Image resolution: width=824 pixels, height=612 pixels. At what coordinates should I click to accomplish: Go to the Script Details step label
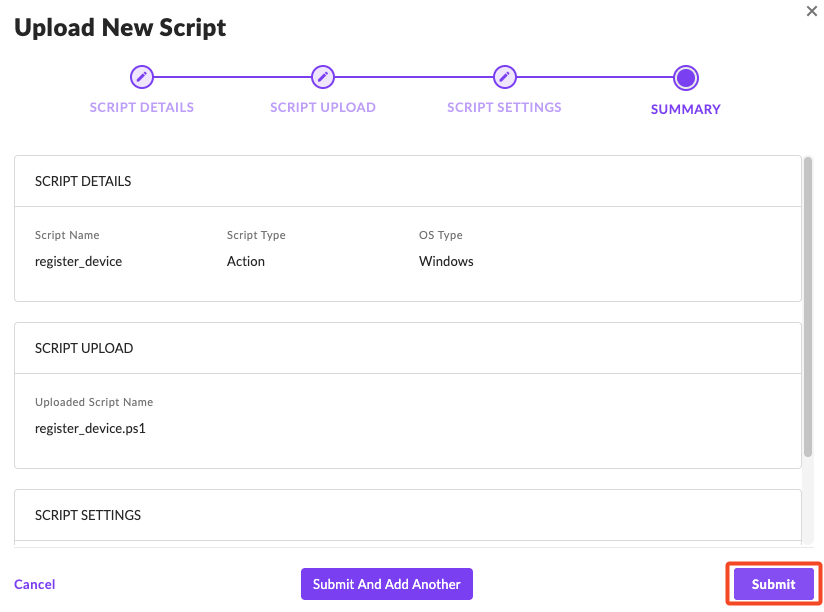(142, 107)
